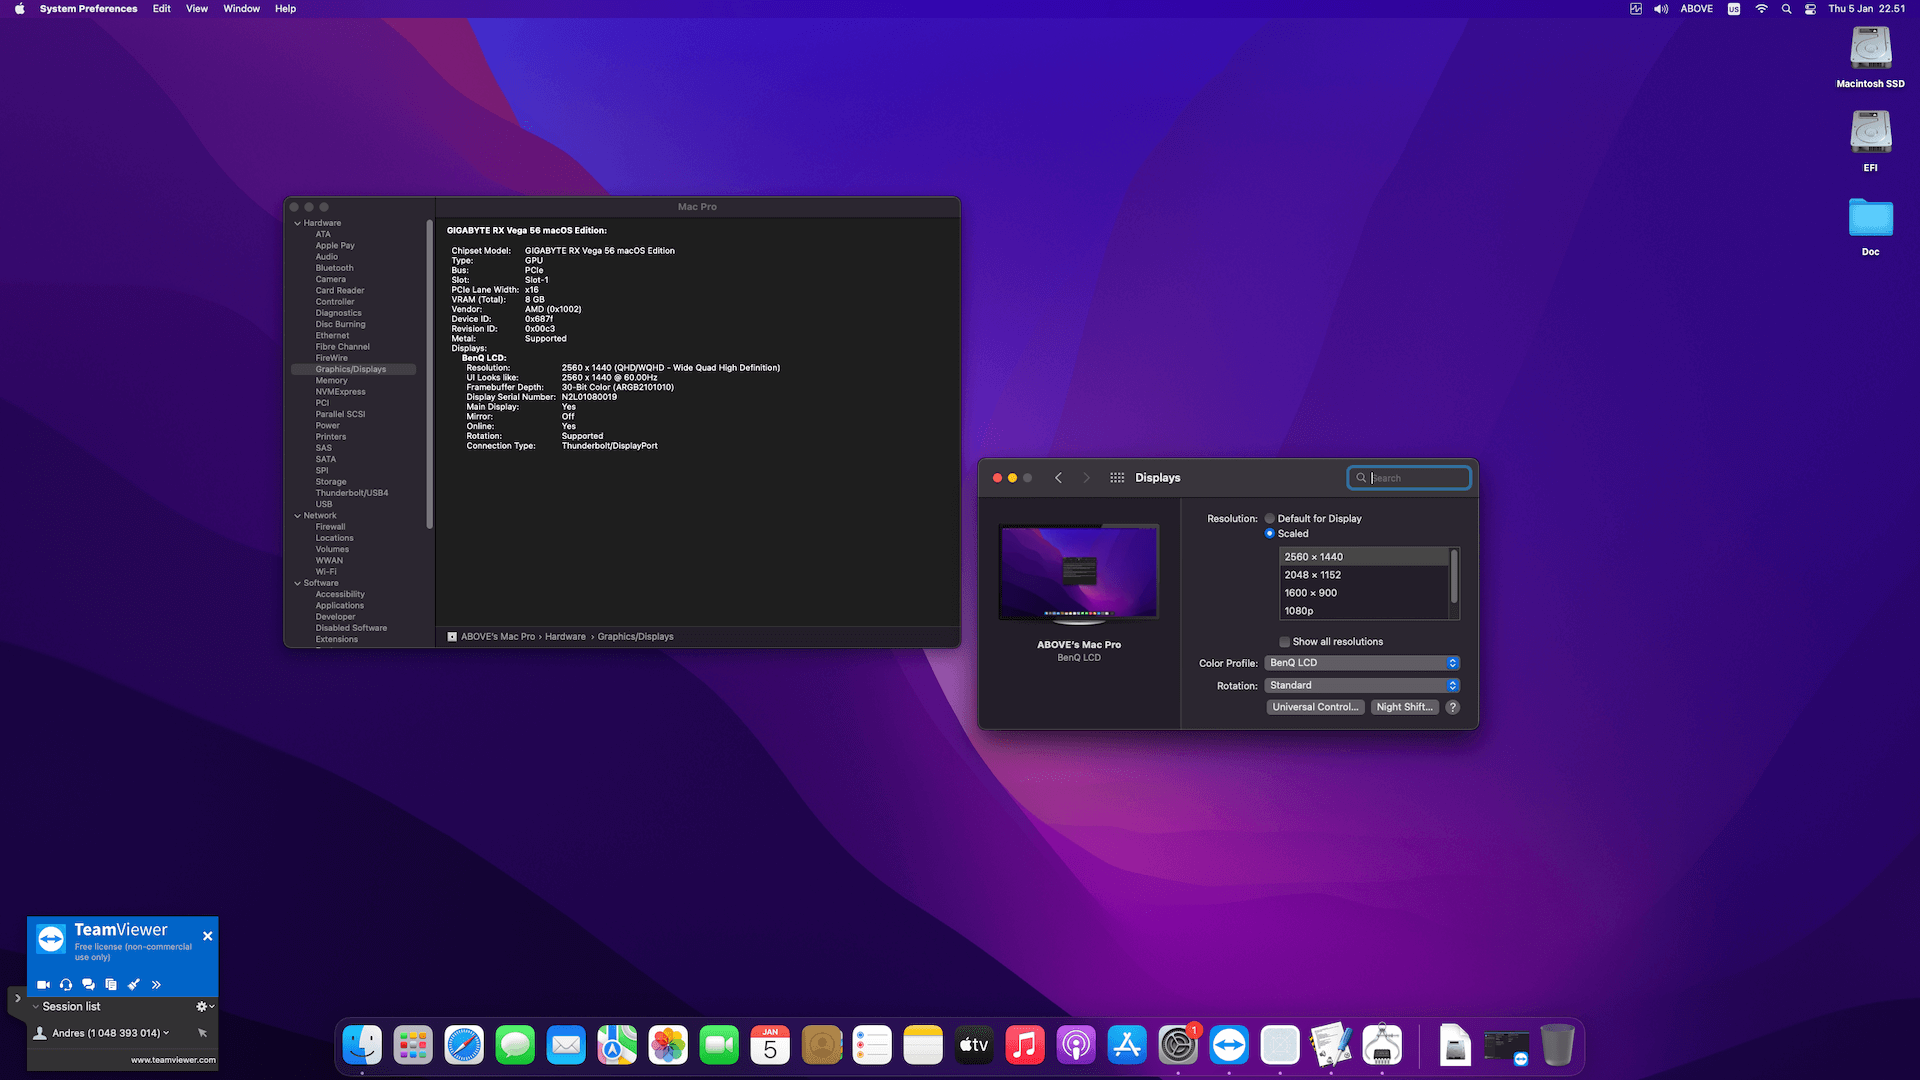
Task: Select Graphics/Displays in sidebar
Action: tap(353, 370)
